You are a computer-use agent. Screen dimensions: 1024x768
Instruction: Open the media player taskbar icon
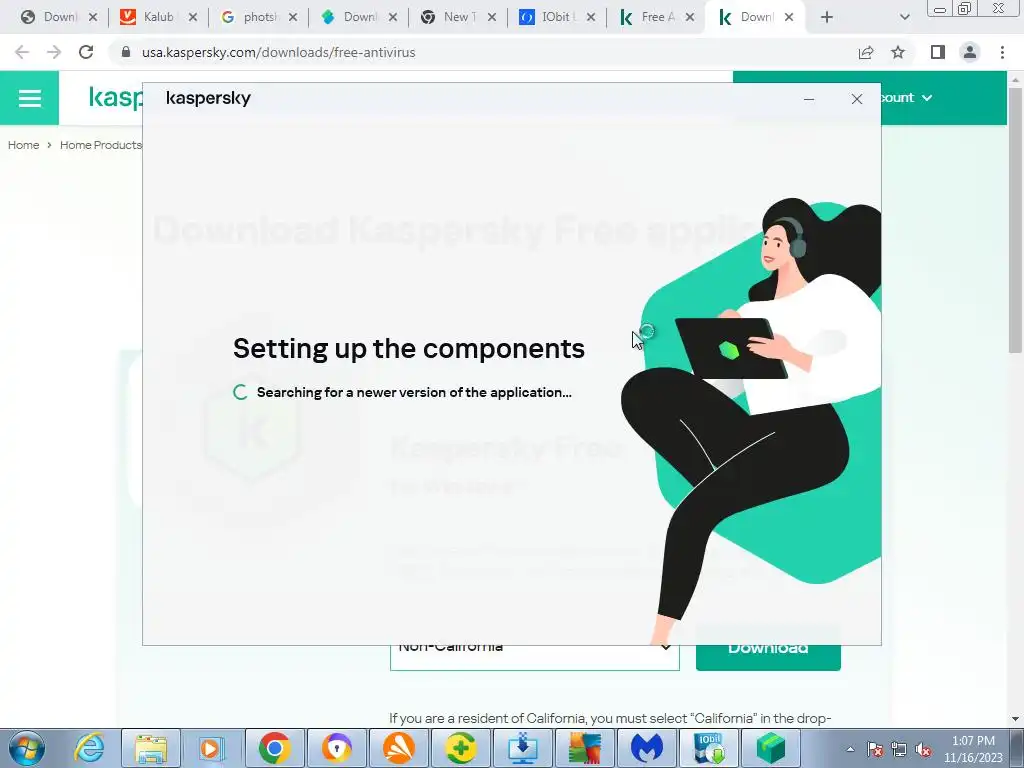click(212, 748)
